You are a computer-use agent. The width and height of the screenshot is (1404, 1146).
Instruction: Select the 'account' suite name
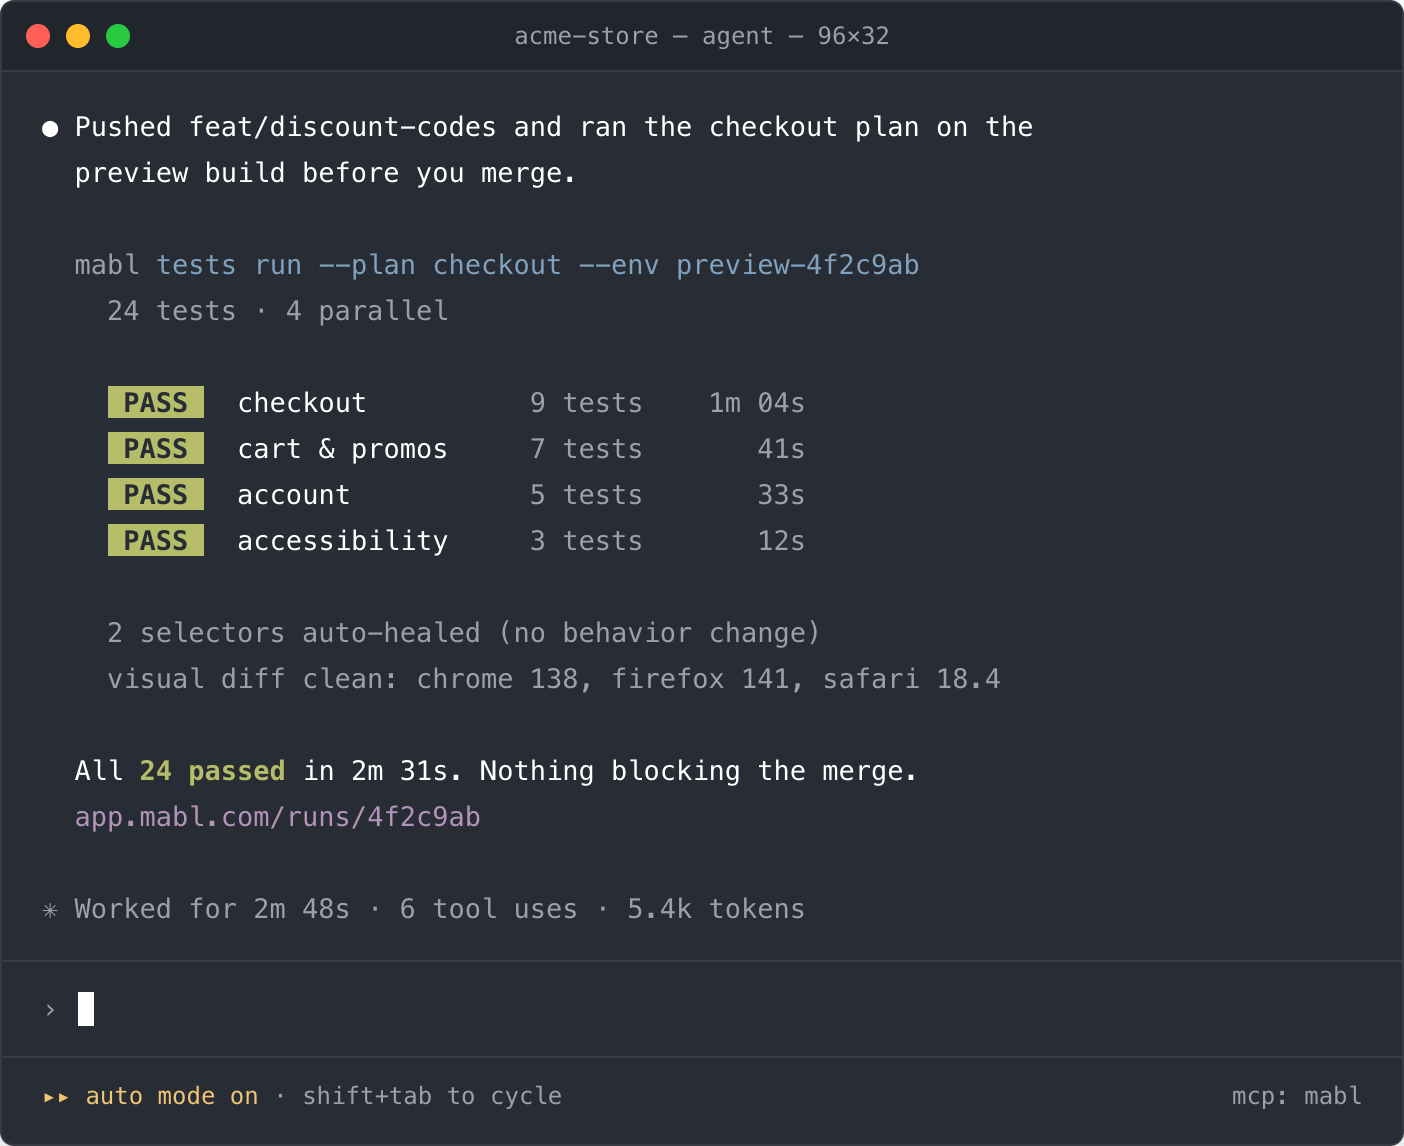294,495
